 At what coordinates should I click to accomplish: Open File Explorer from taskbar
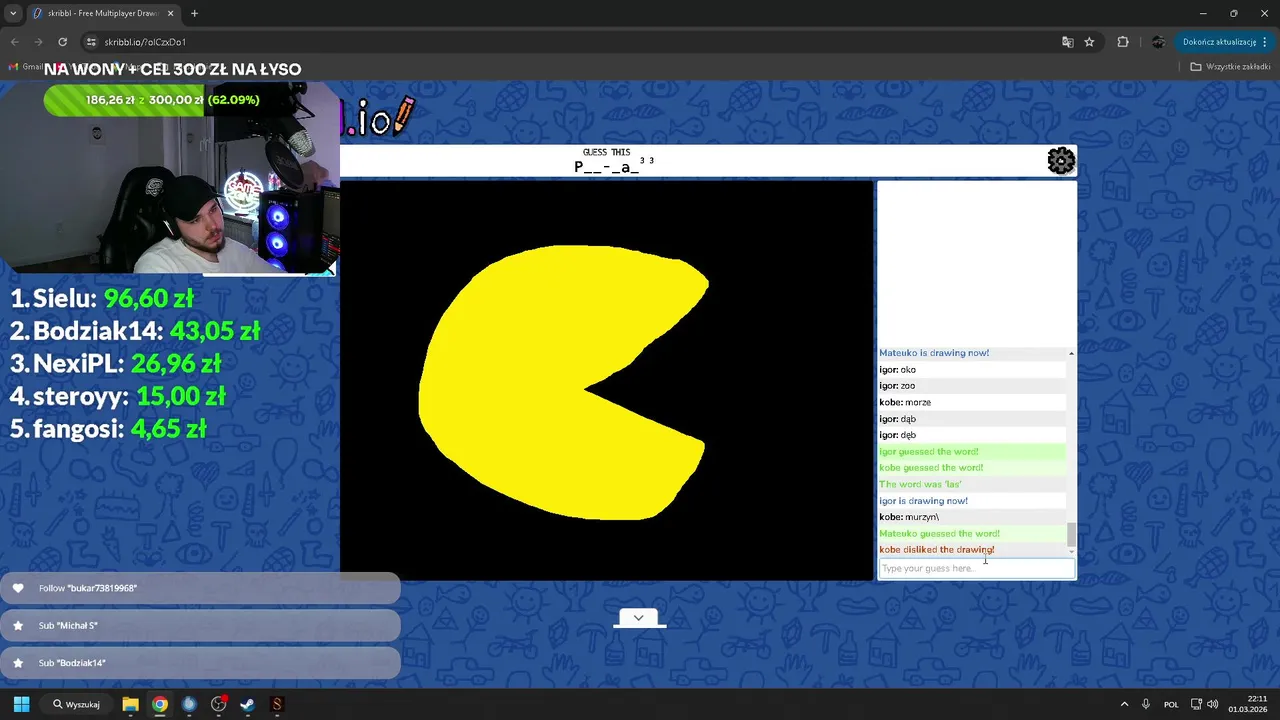click(x=130, y=704)
